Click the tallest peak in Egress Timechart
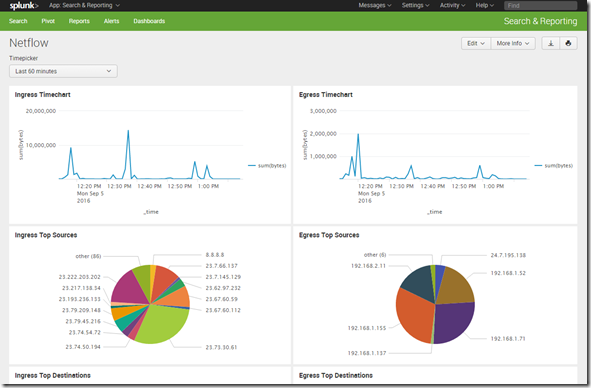591x388 pixels. tap(358, 135)
